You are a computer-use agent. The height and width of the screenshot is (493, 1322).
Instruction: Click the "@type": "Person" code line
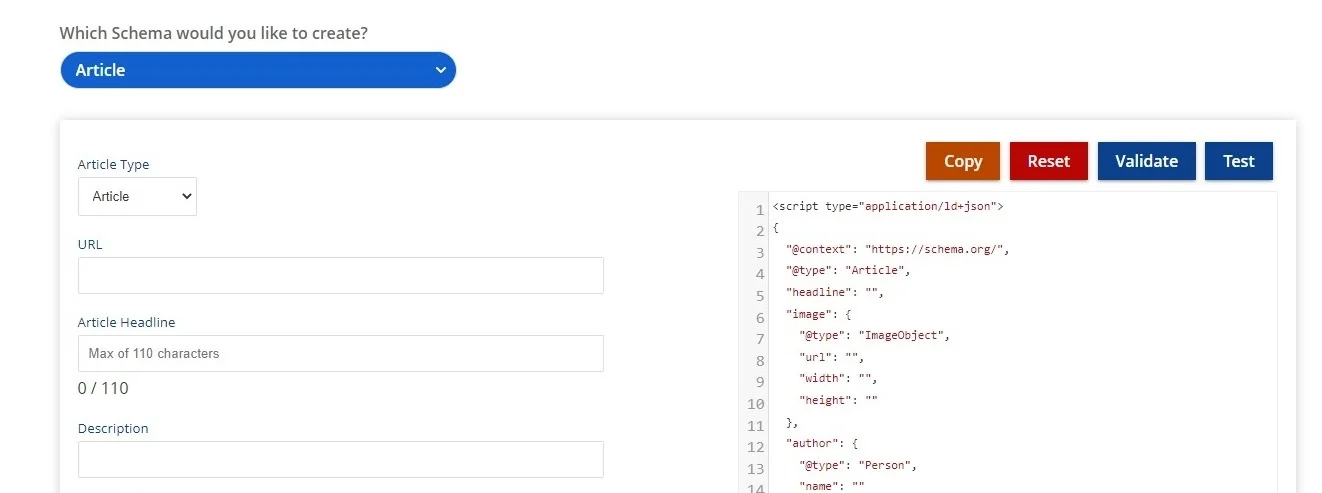point(858,465)
